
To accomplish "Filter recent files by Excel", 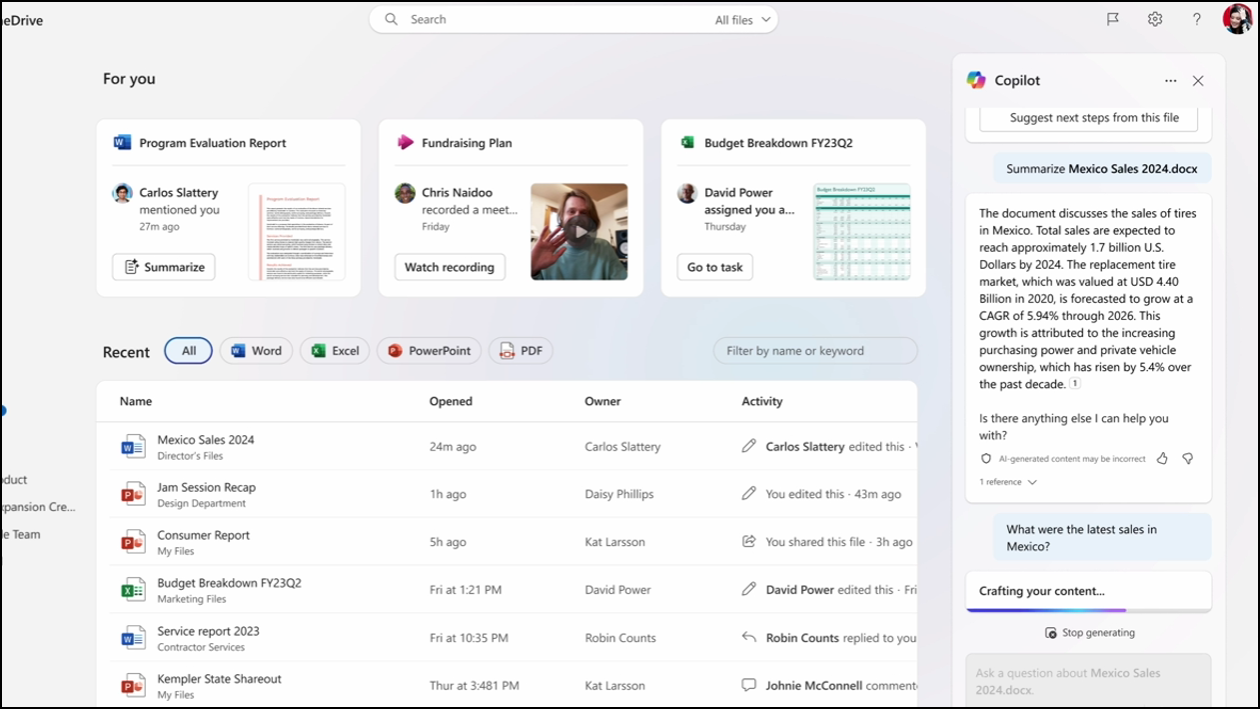I will click(x=335, y=351).
